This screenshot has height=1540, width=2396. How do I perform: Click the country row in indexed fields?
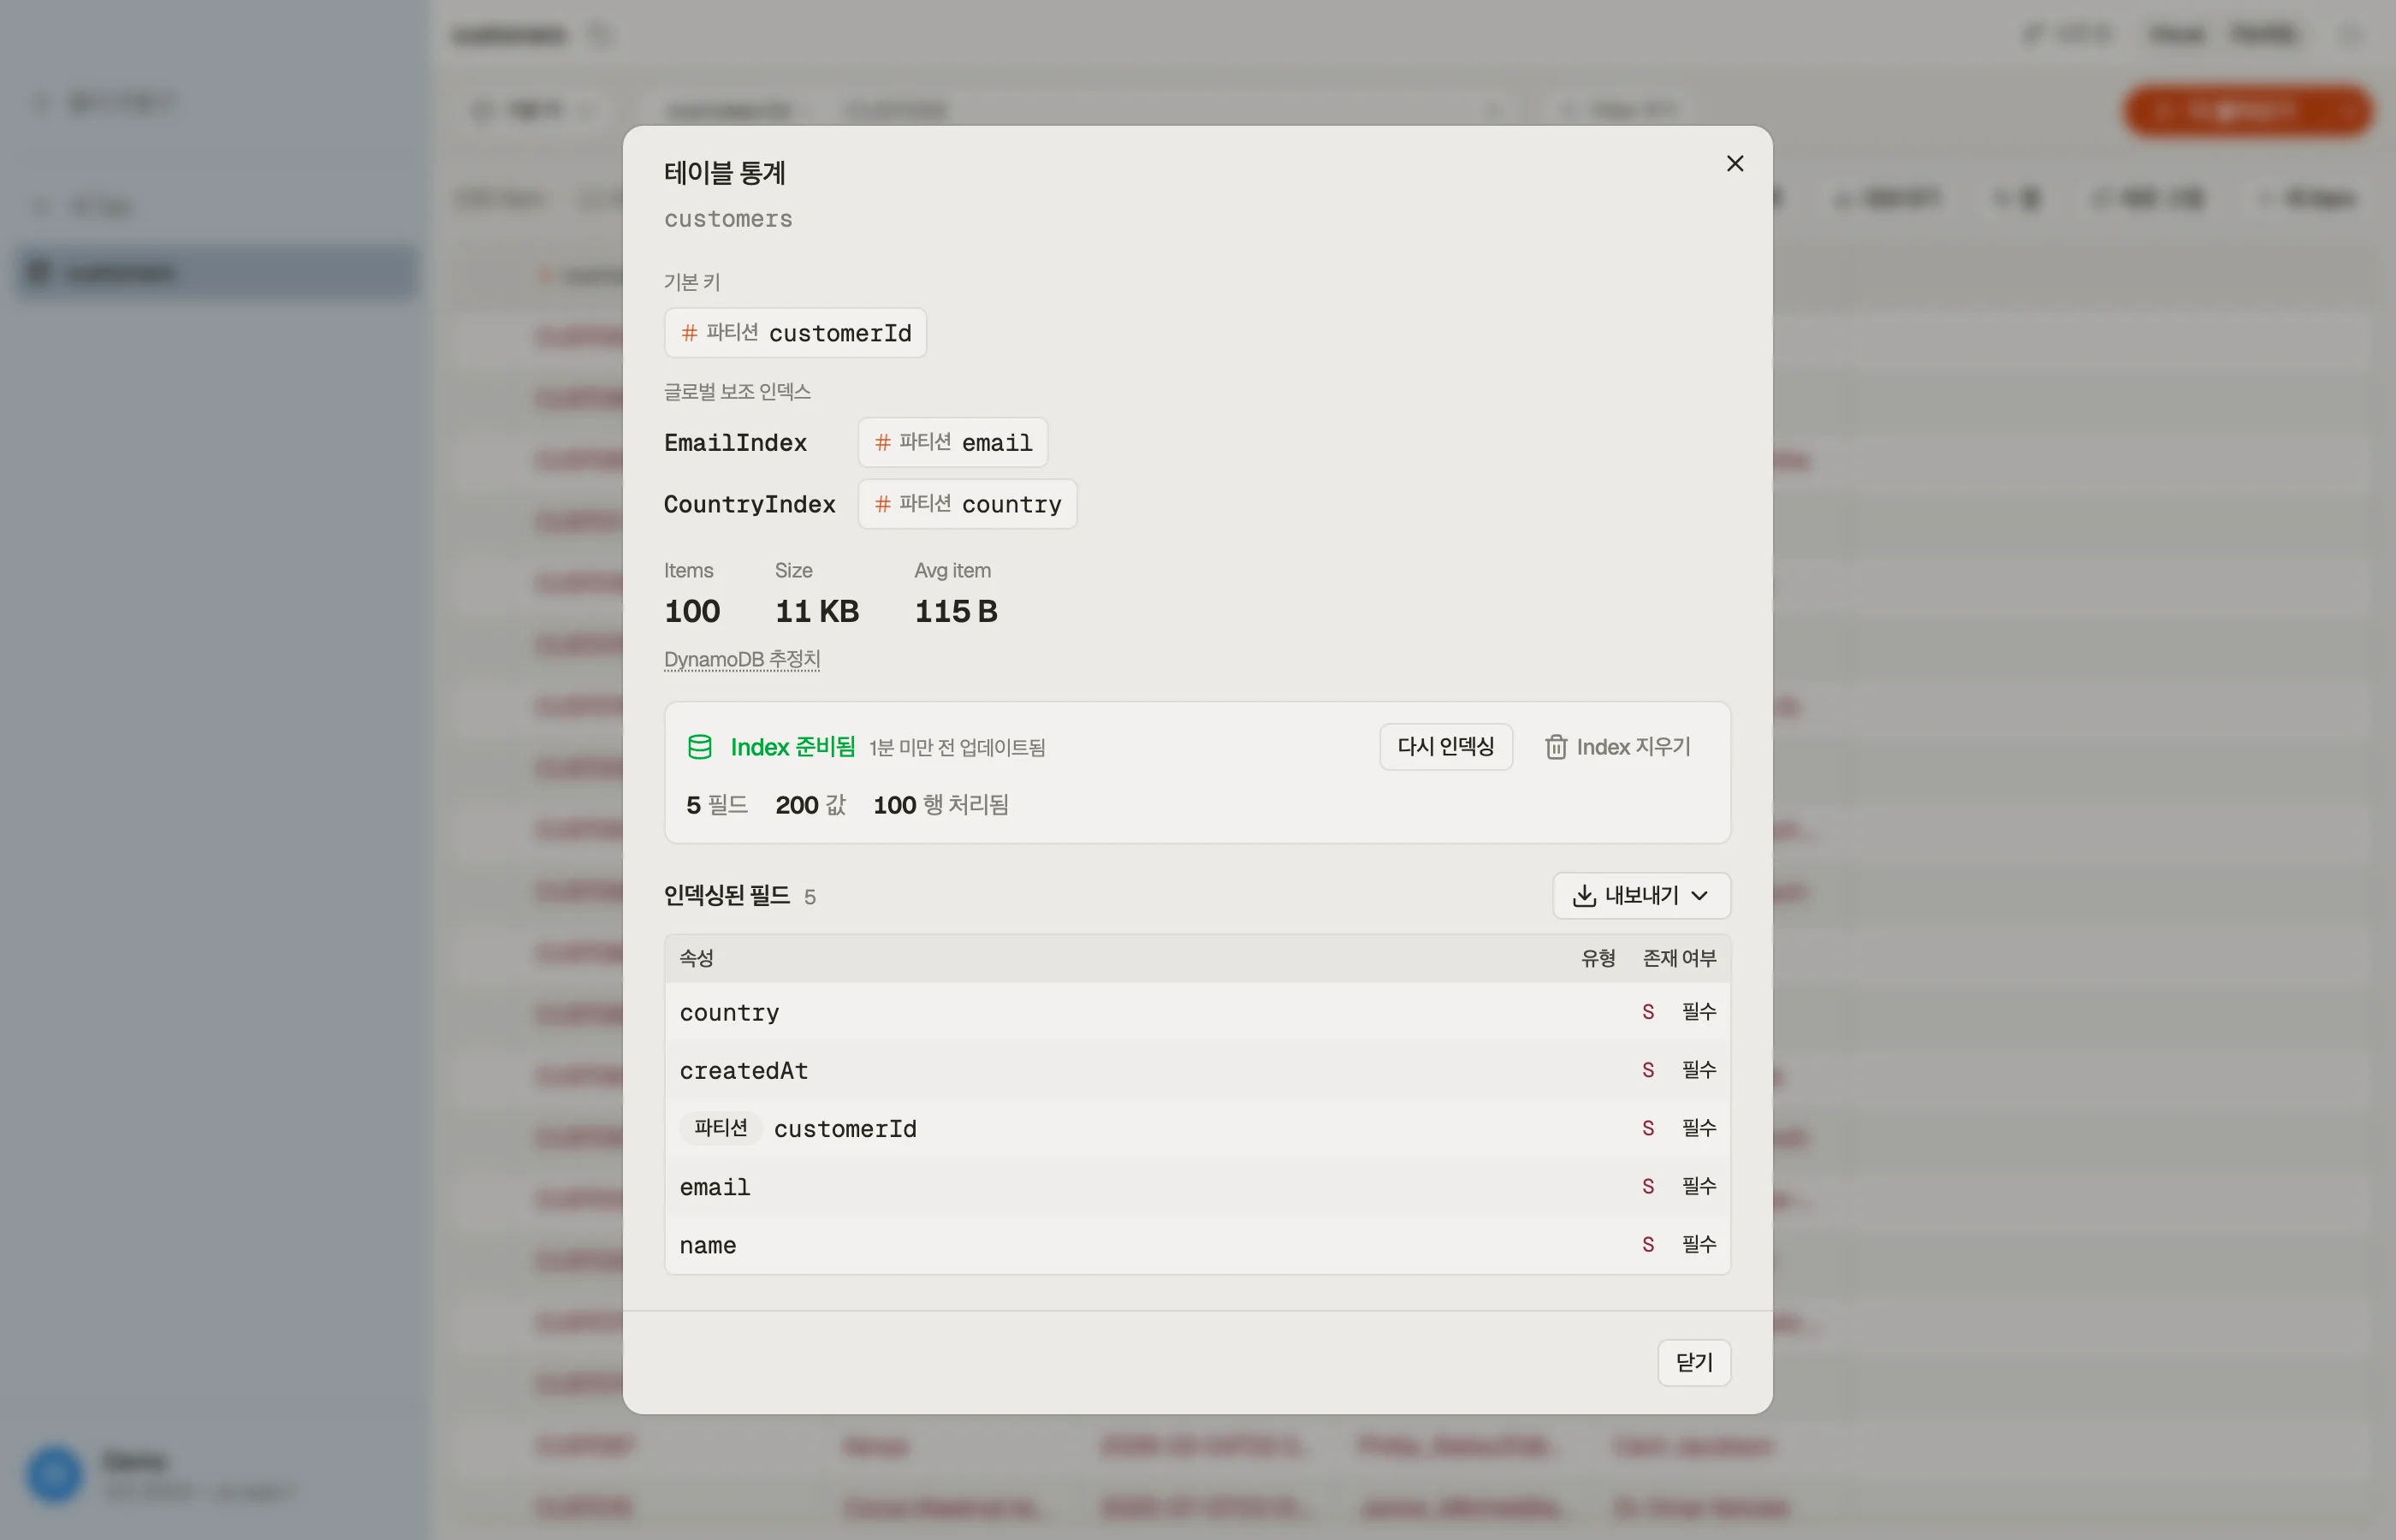click(x=1197, y=1012)
